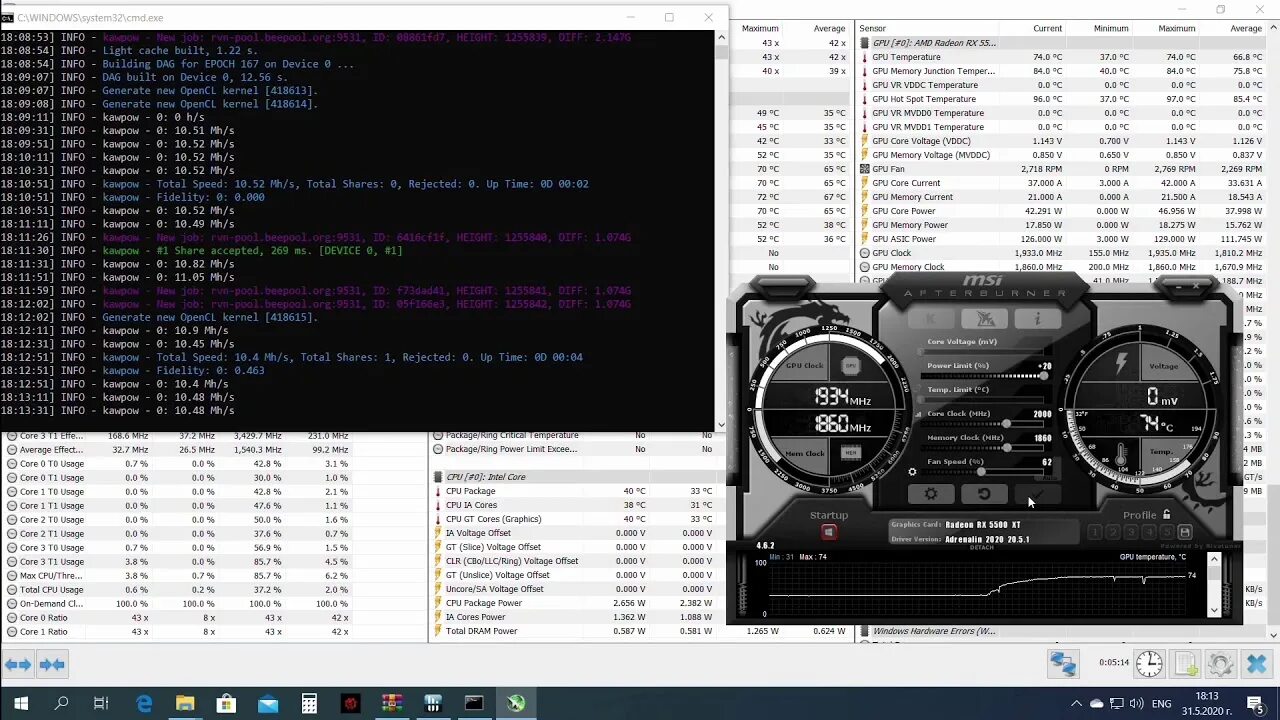Show hidden system tray icons chevron
Viewport: 1280px width, 720px height.
[1077, 704]
